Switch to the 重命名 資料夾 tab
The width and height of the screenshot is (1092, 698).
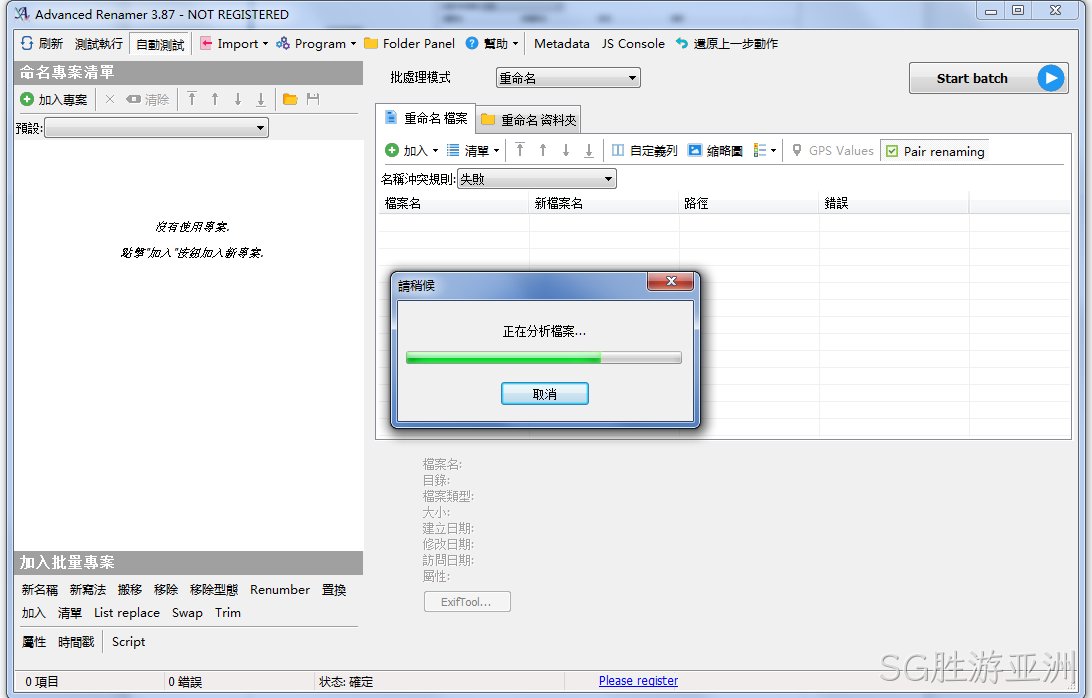(529, 120)
